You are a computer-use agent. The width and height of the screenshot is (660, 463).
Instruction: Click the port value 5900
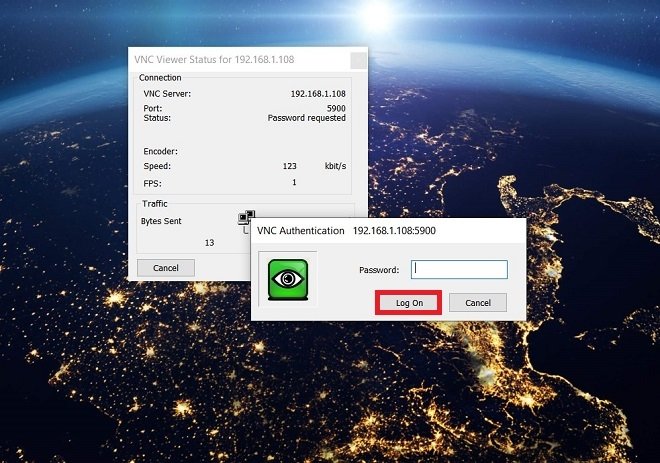click(x=336, y=108)
